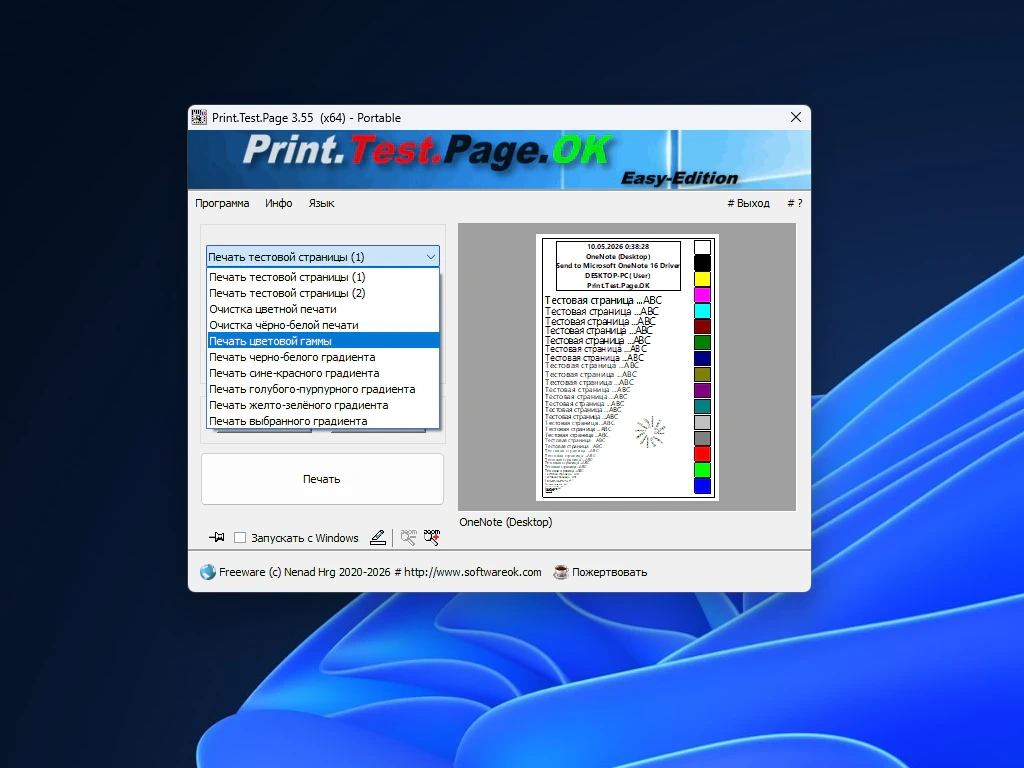This screenshot has width=1024, height=768.
Task: Choose 'Печать выбранного градиента' option
Action: 323,421
